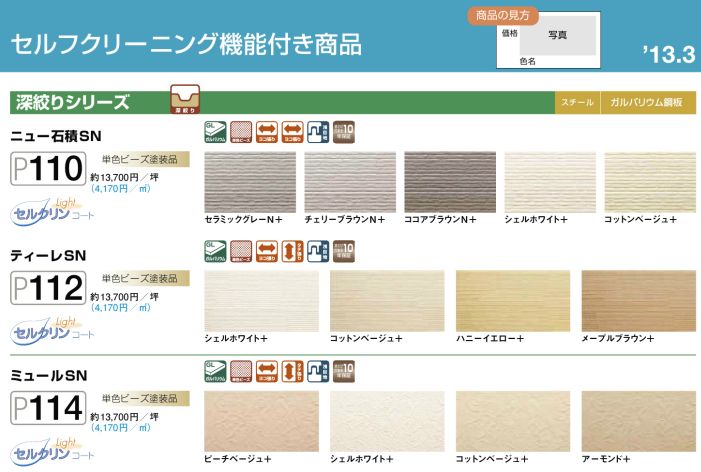Screen dimensions: 701x472
Task: Pick the メープルブラウン+ swatch
Action: [x=639, y=301]
